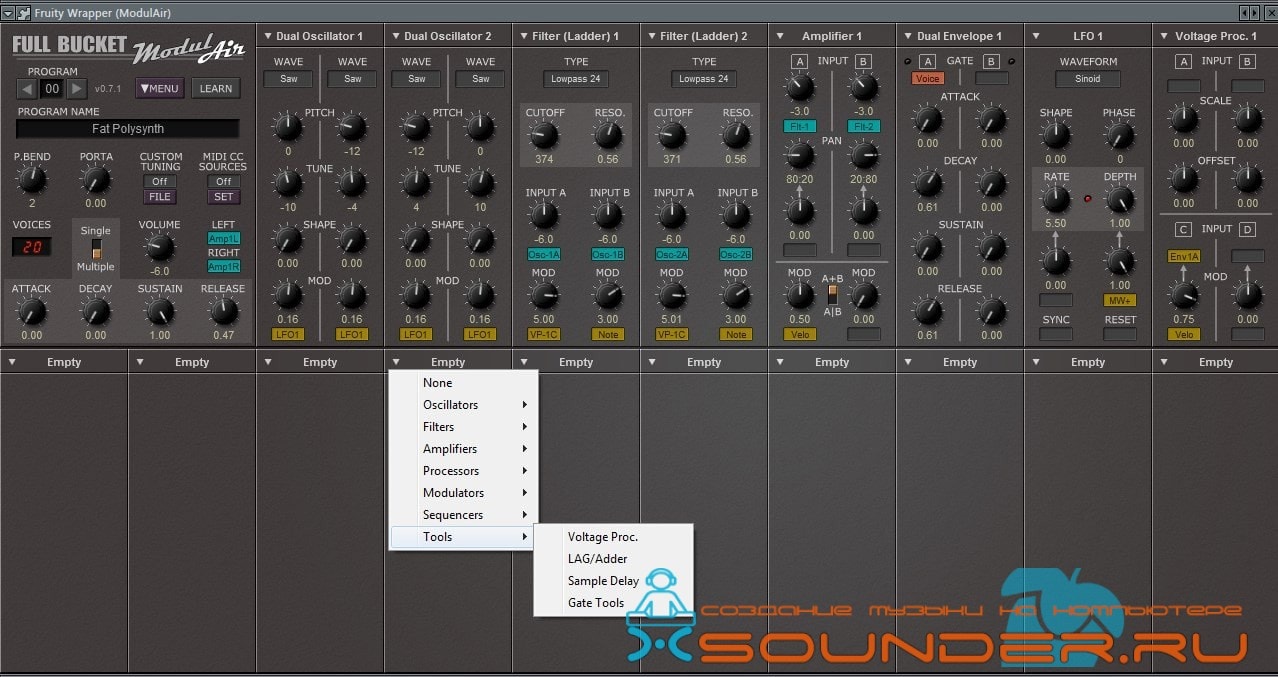Click input B box in Voltage Proc. 1
This screenshot has width=1278, height=677.
click(1247, 62)
